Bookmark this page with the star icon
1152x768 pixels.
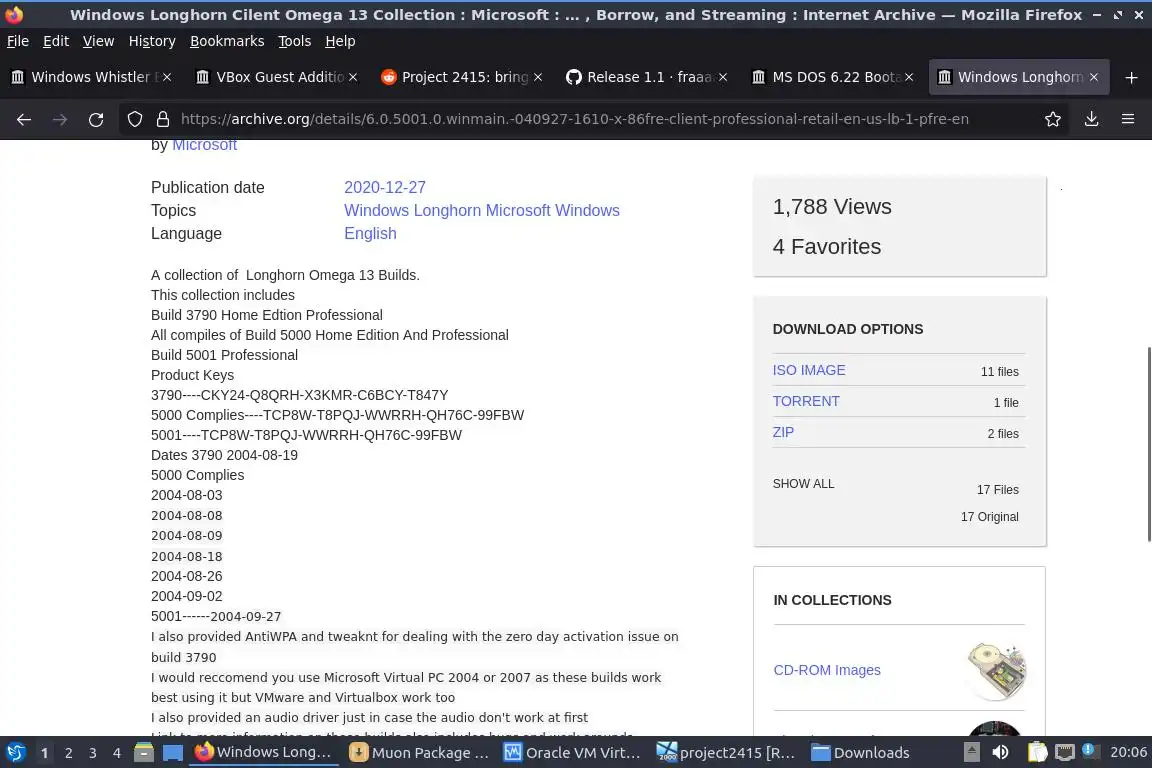click(1053, 119)
